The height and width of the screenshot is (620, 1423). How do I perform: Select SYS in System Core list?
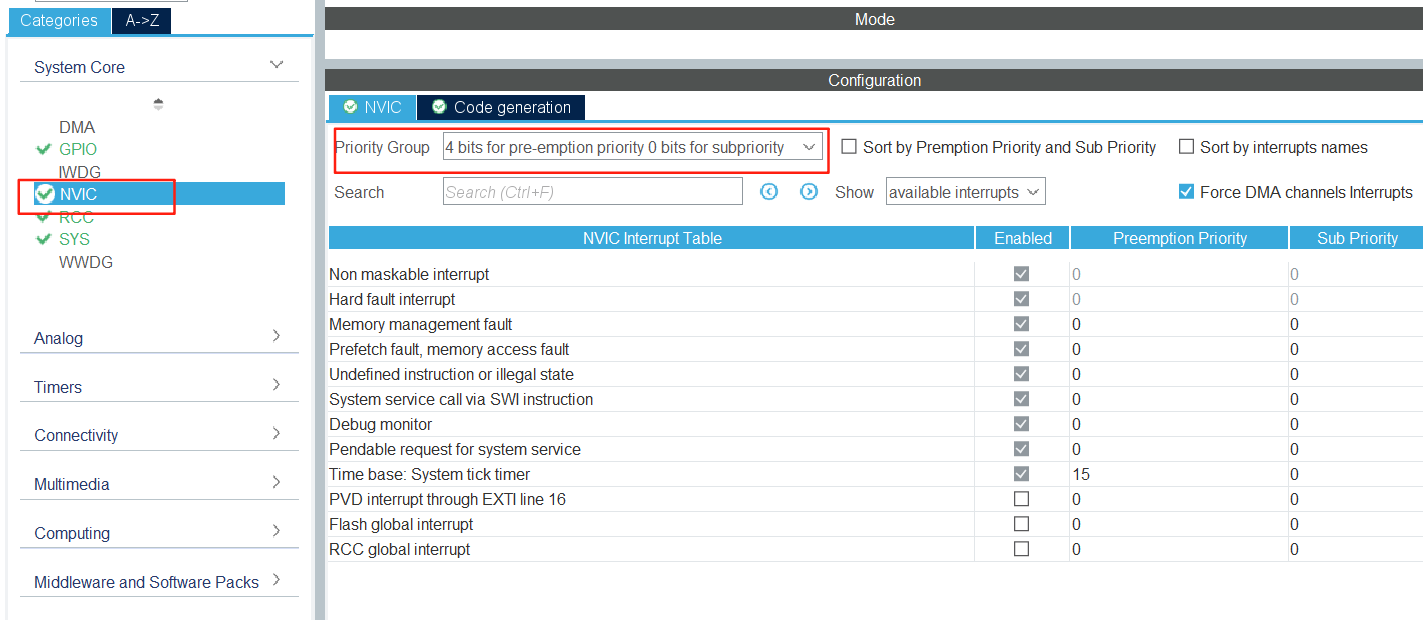[x=74, y=239]
